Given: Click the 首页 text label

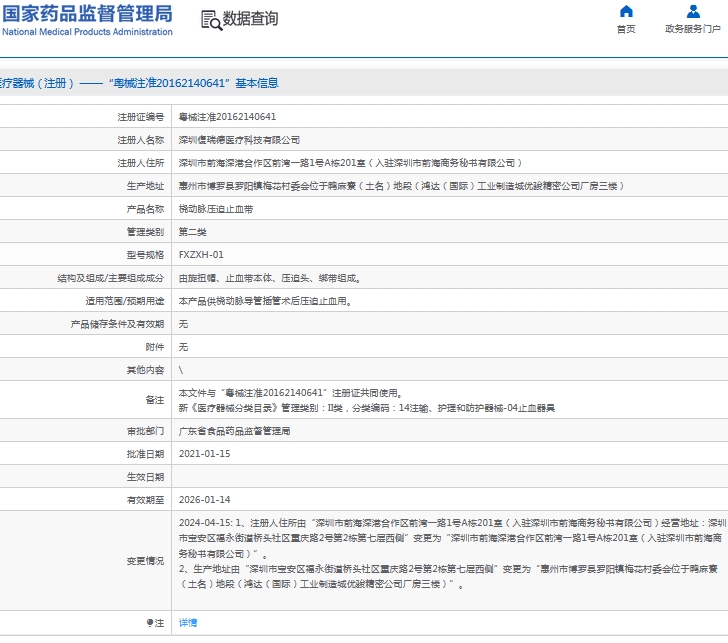Looking at the screenshot, I should (626, 29).
